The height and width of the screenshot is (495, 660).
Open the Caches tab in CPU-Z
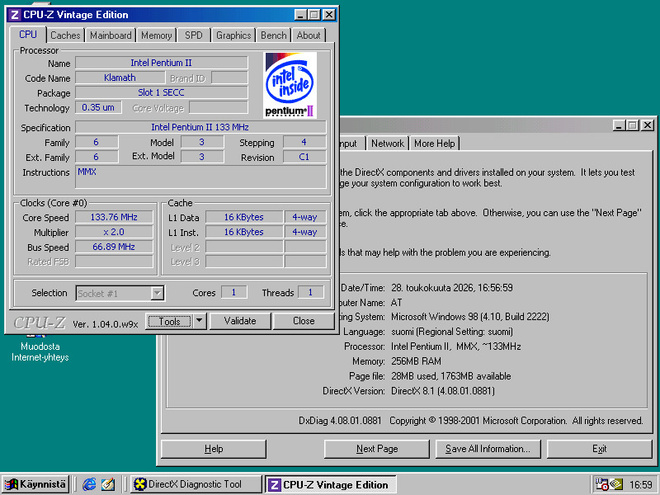(65, 35)
